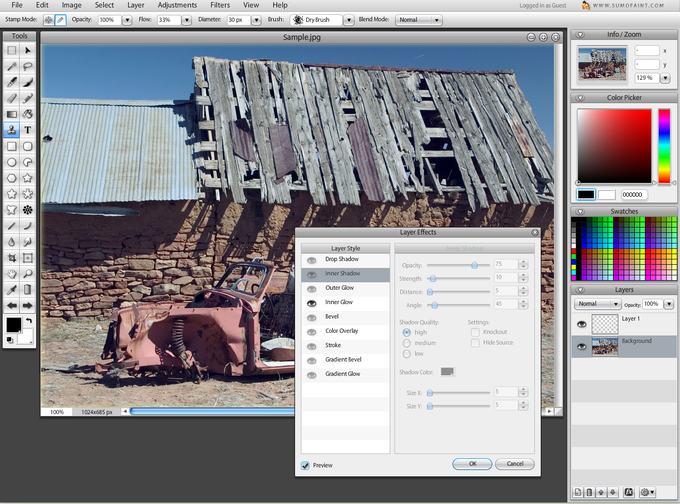The image size is (680, 504).
Task: Select the Ellipse shape tool
Action: pos(12,162)
